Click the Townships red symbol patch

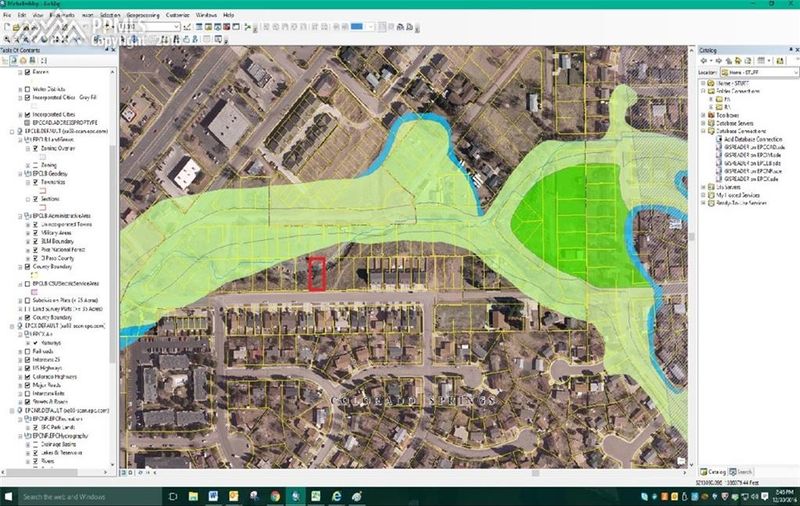(x=42, y=190)
